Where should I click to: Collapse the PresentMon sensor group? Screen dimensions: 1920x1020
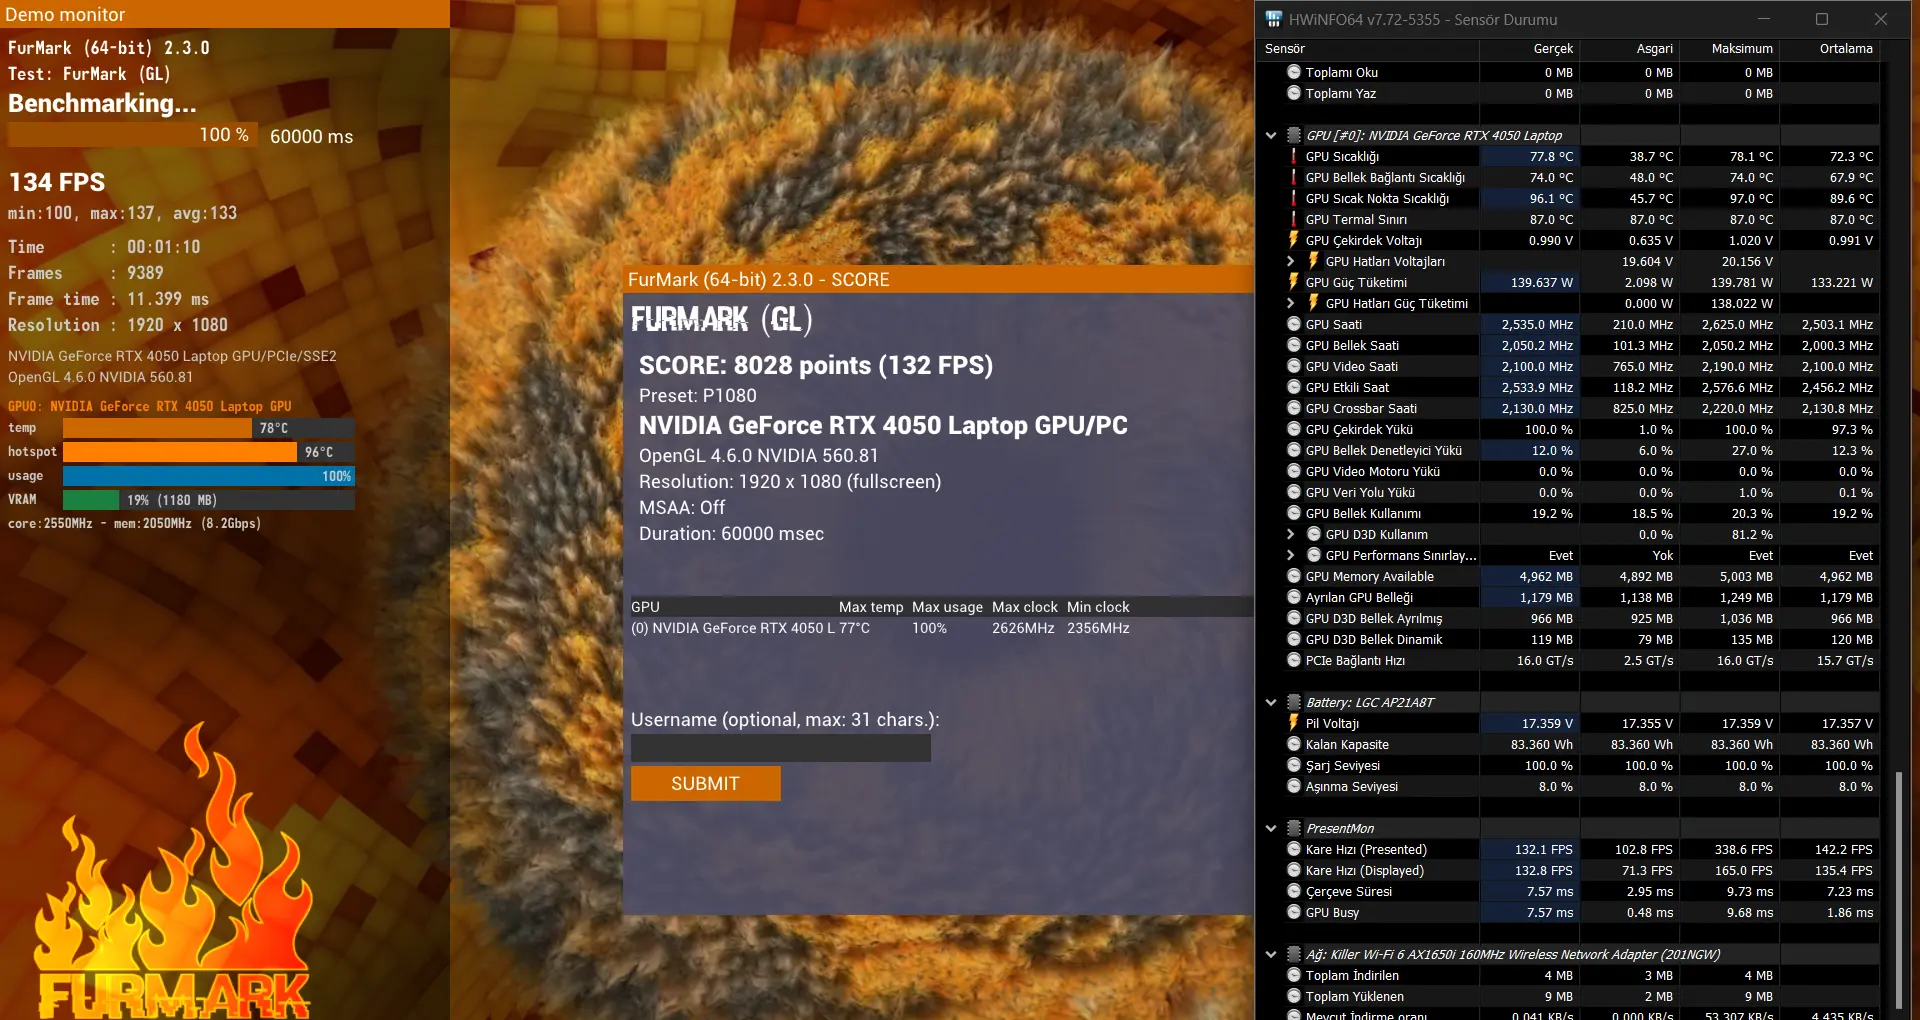[1271, 829]
